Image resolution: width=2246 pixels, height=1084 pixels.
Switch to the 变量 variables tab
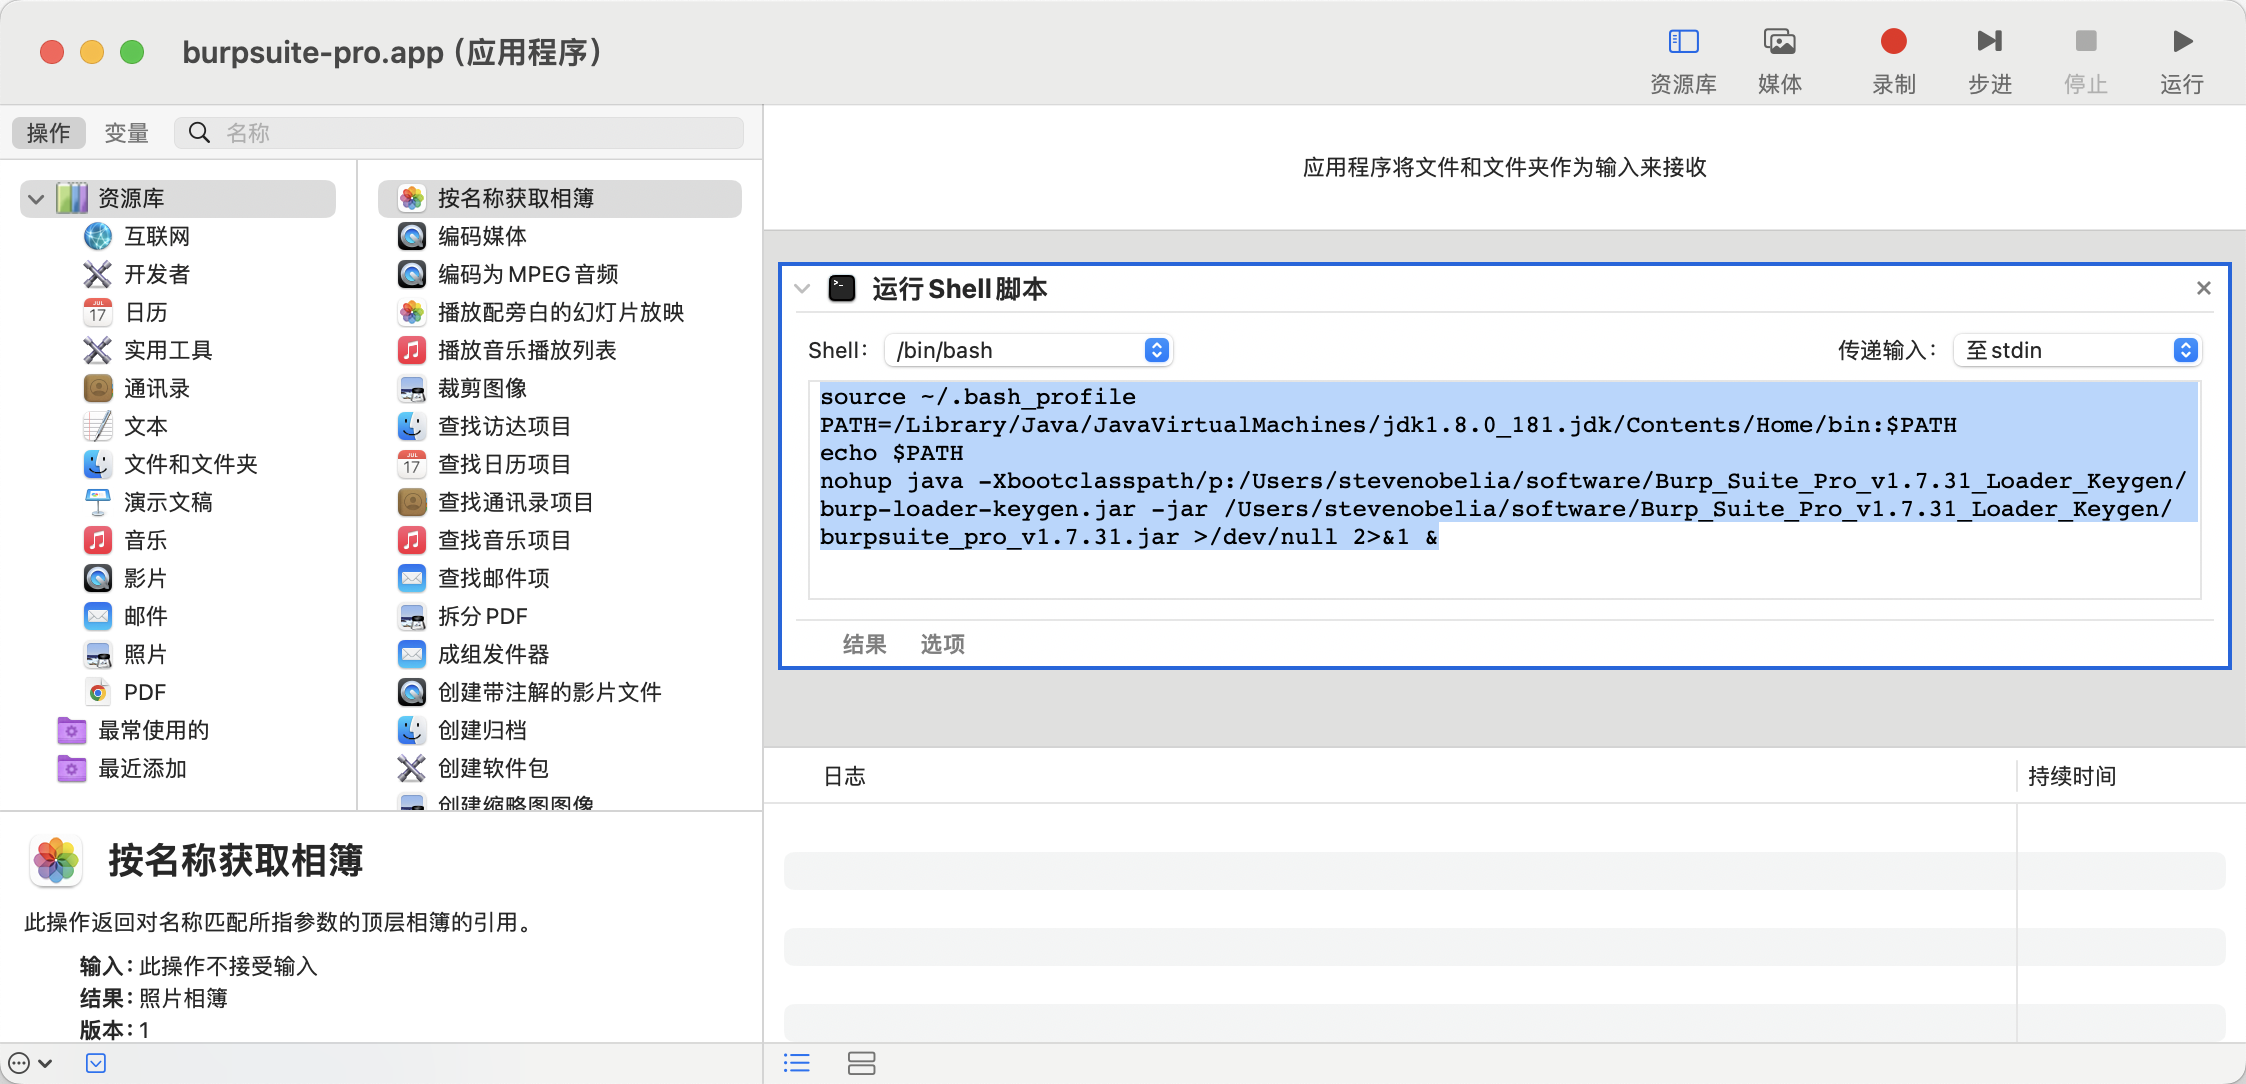click(126, 133)
